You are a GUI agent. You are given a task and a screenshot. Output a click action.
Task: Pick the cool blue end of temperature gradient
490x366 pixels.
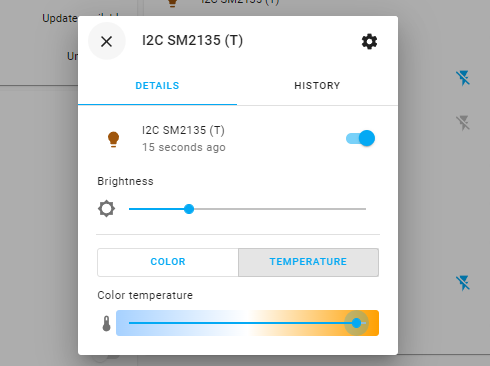(130, 323)
